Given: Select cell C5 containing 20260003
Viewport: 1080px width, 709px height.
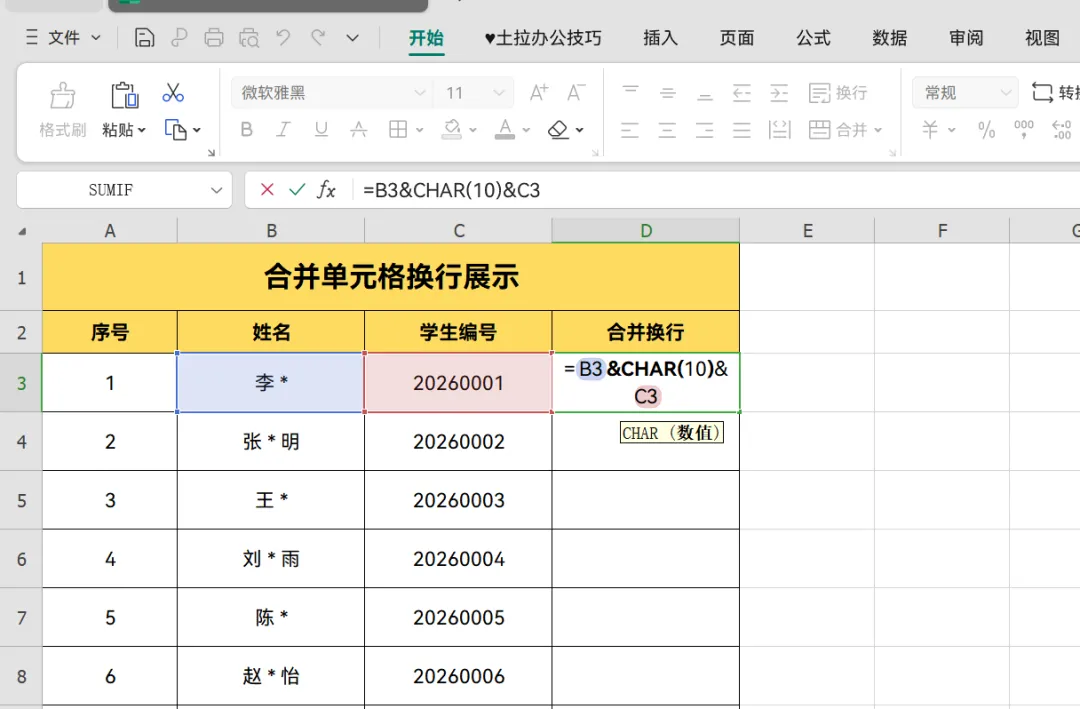Looking at the screenshot, I should point(458,500).
